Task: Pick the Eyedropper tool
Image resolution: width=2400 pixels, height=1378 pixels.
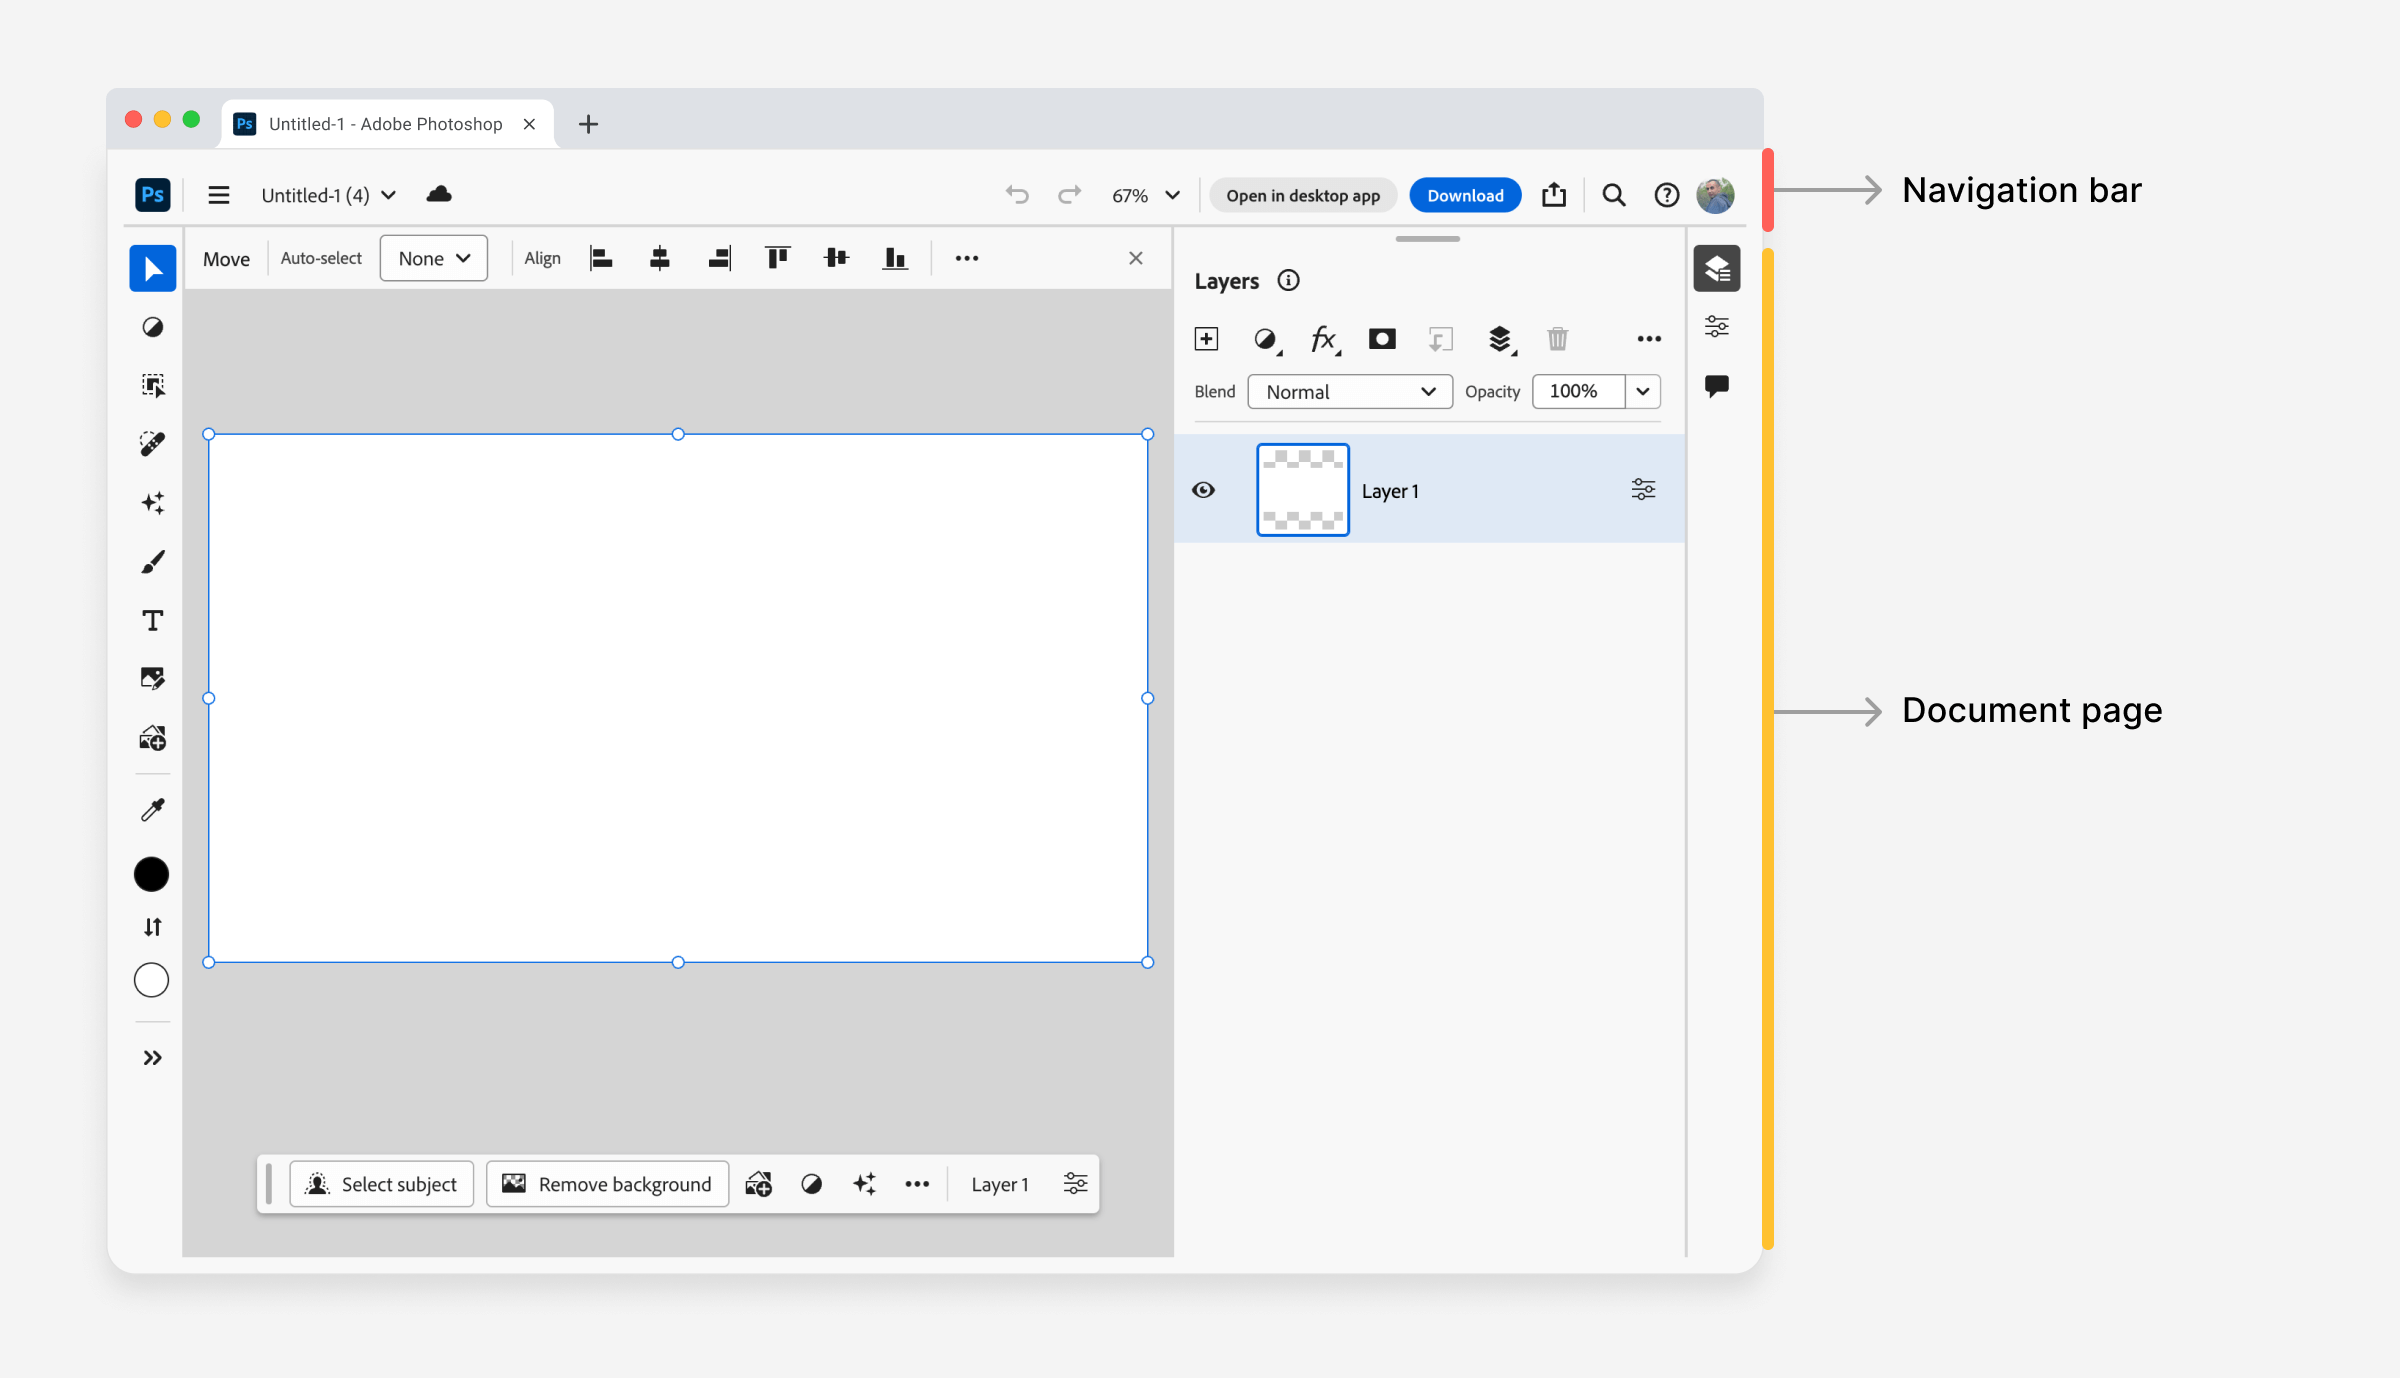Action: [x=152, y=809]
